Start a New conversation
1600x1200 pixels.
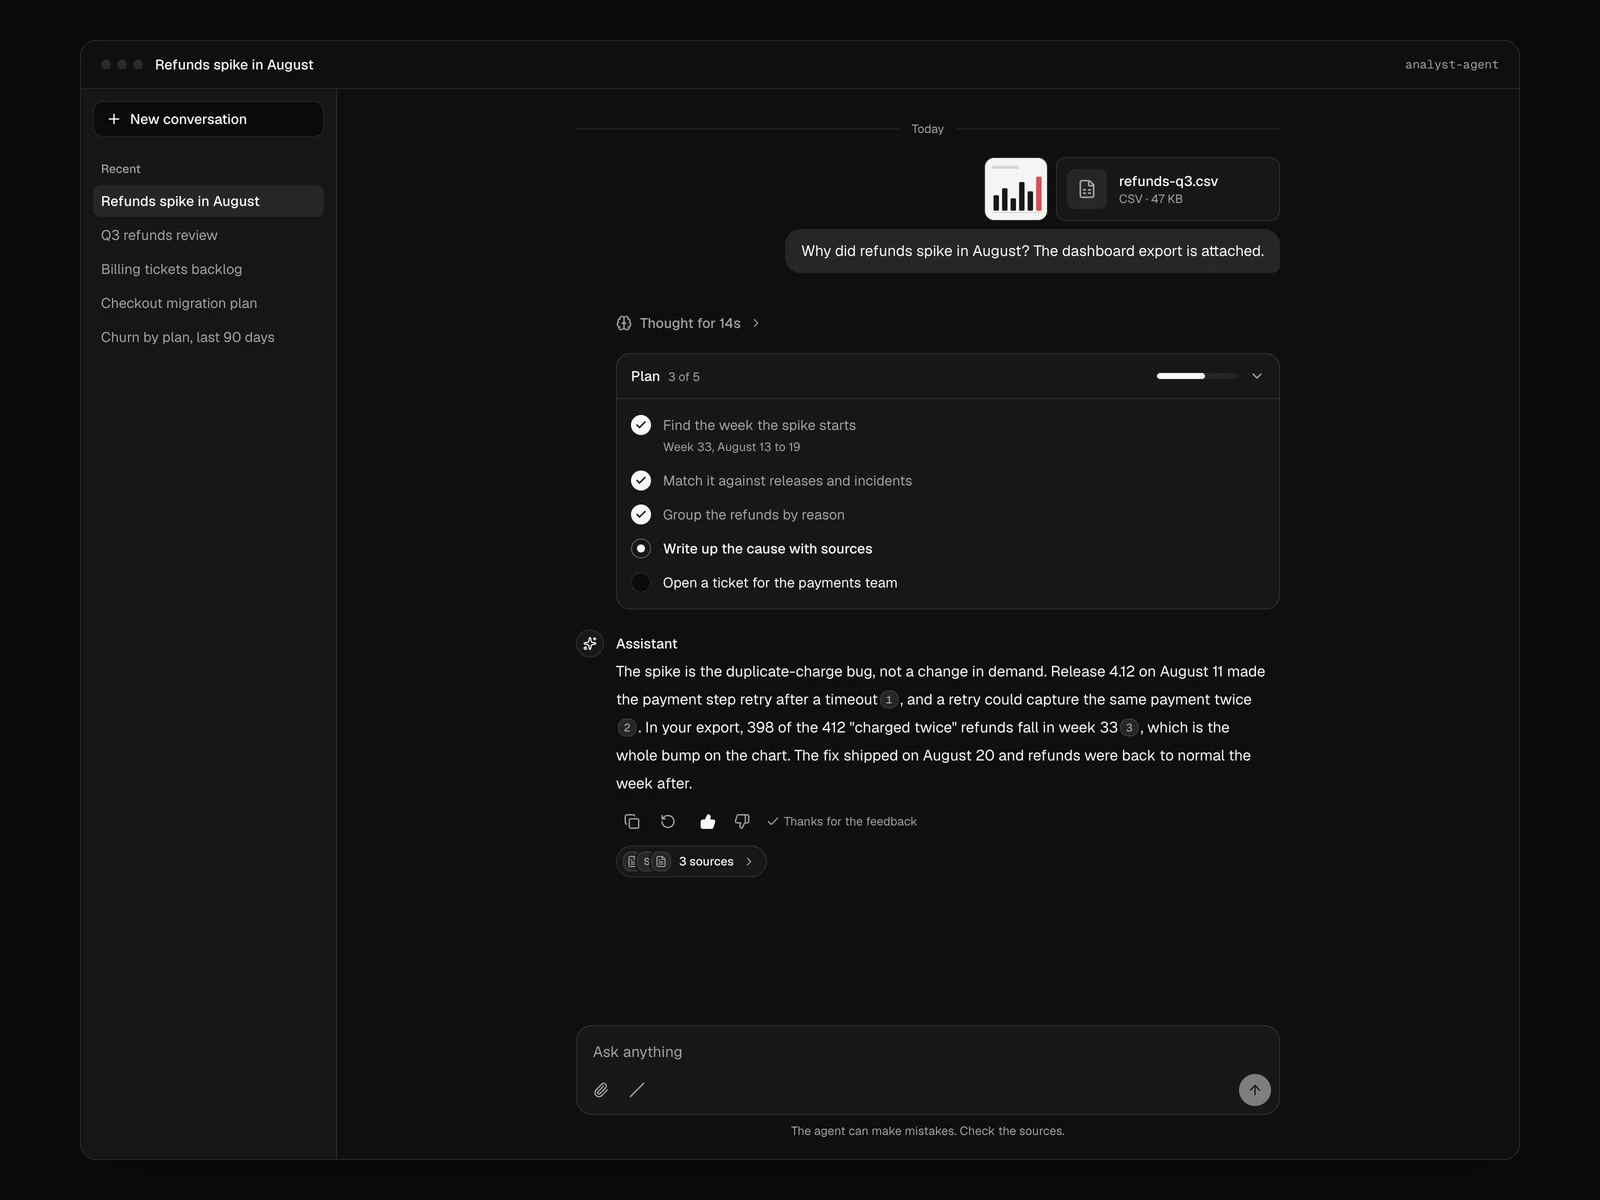208,119
